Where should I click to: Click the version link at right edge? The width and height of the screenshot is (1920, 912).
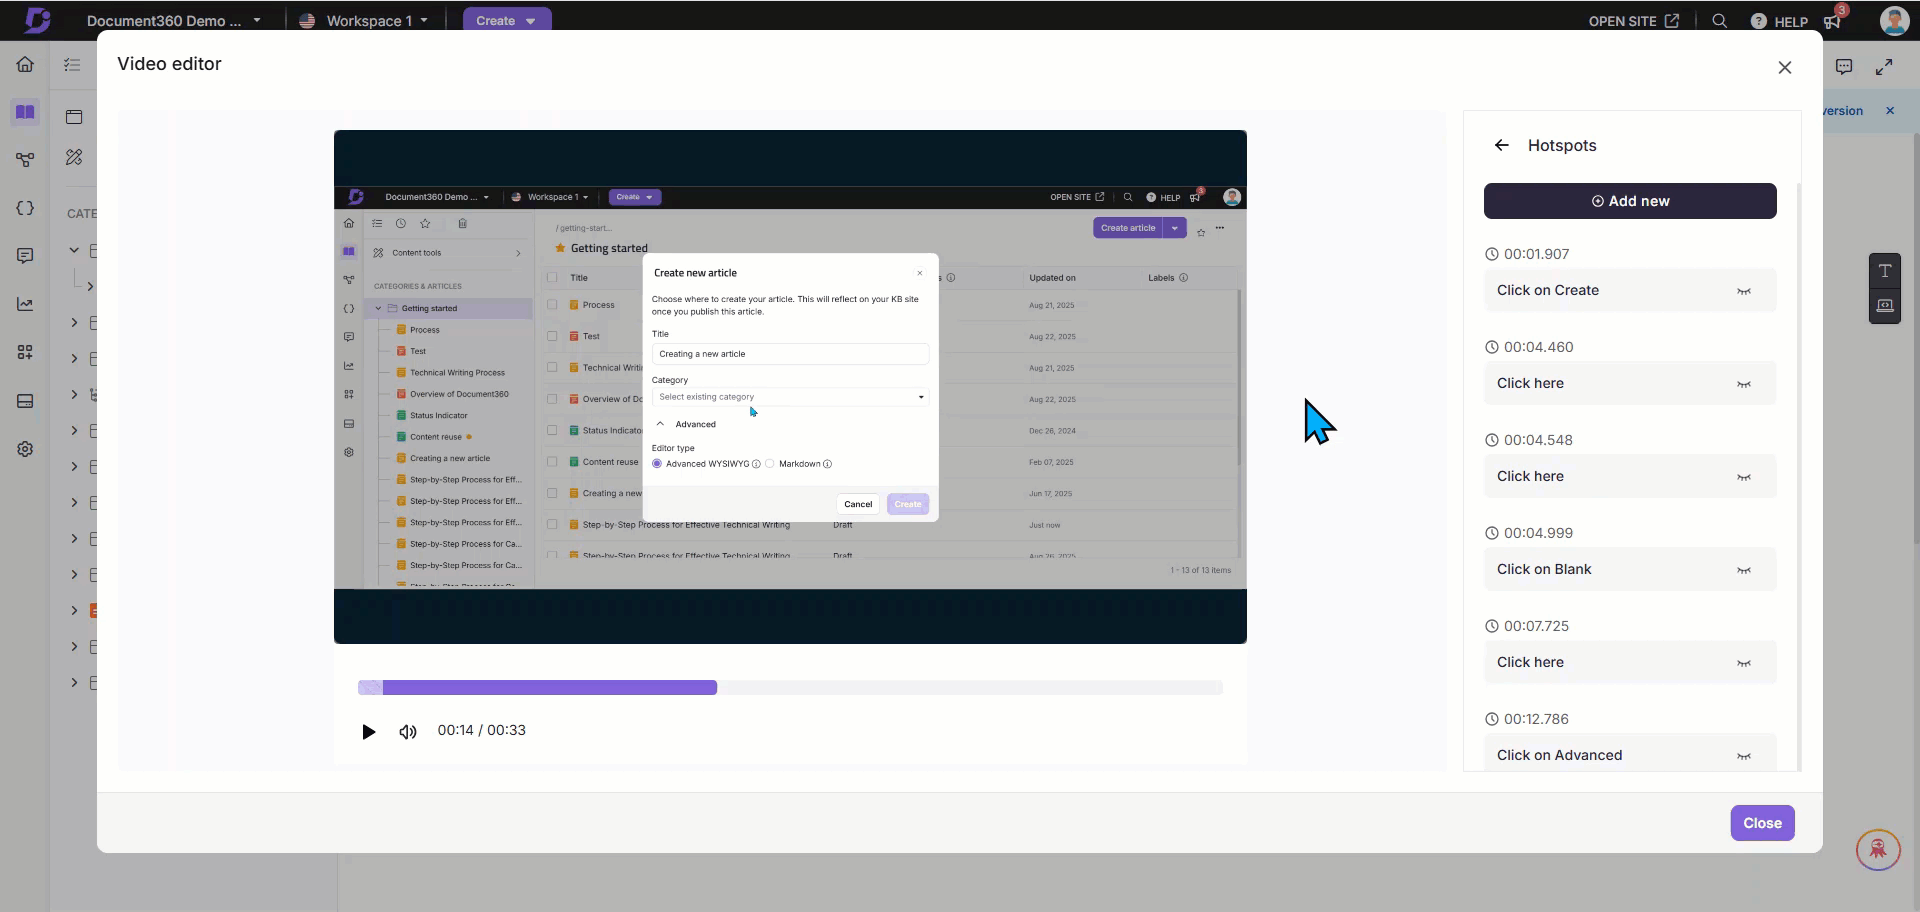1843,111
